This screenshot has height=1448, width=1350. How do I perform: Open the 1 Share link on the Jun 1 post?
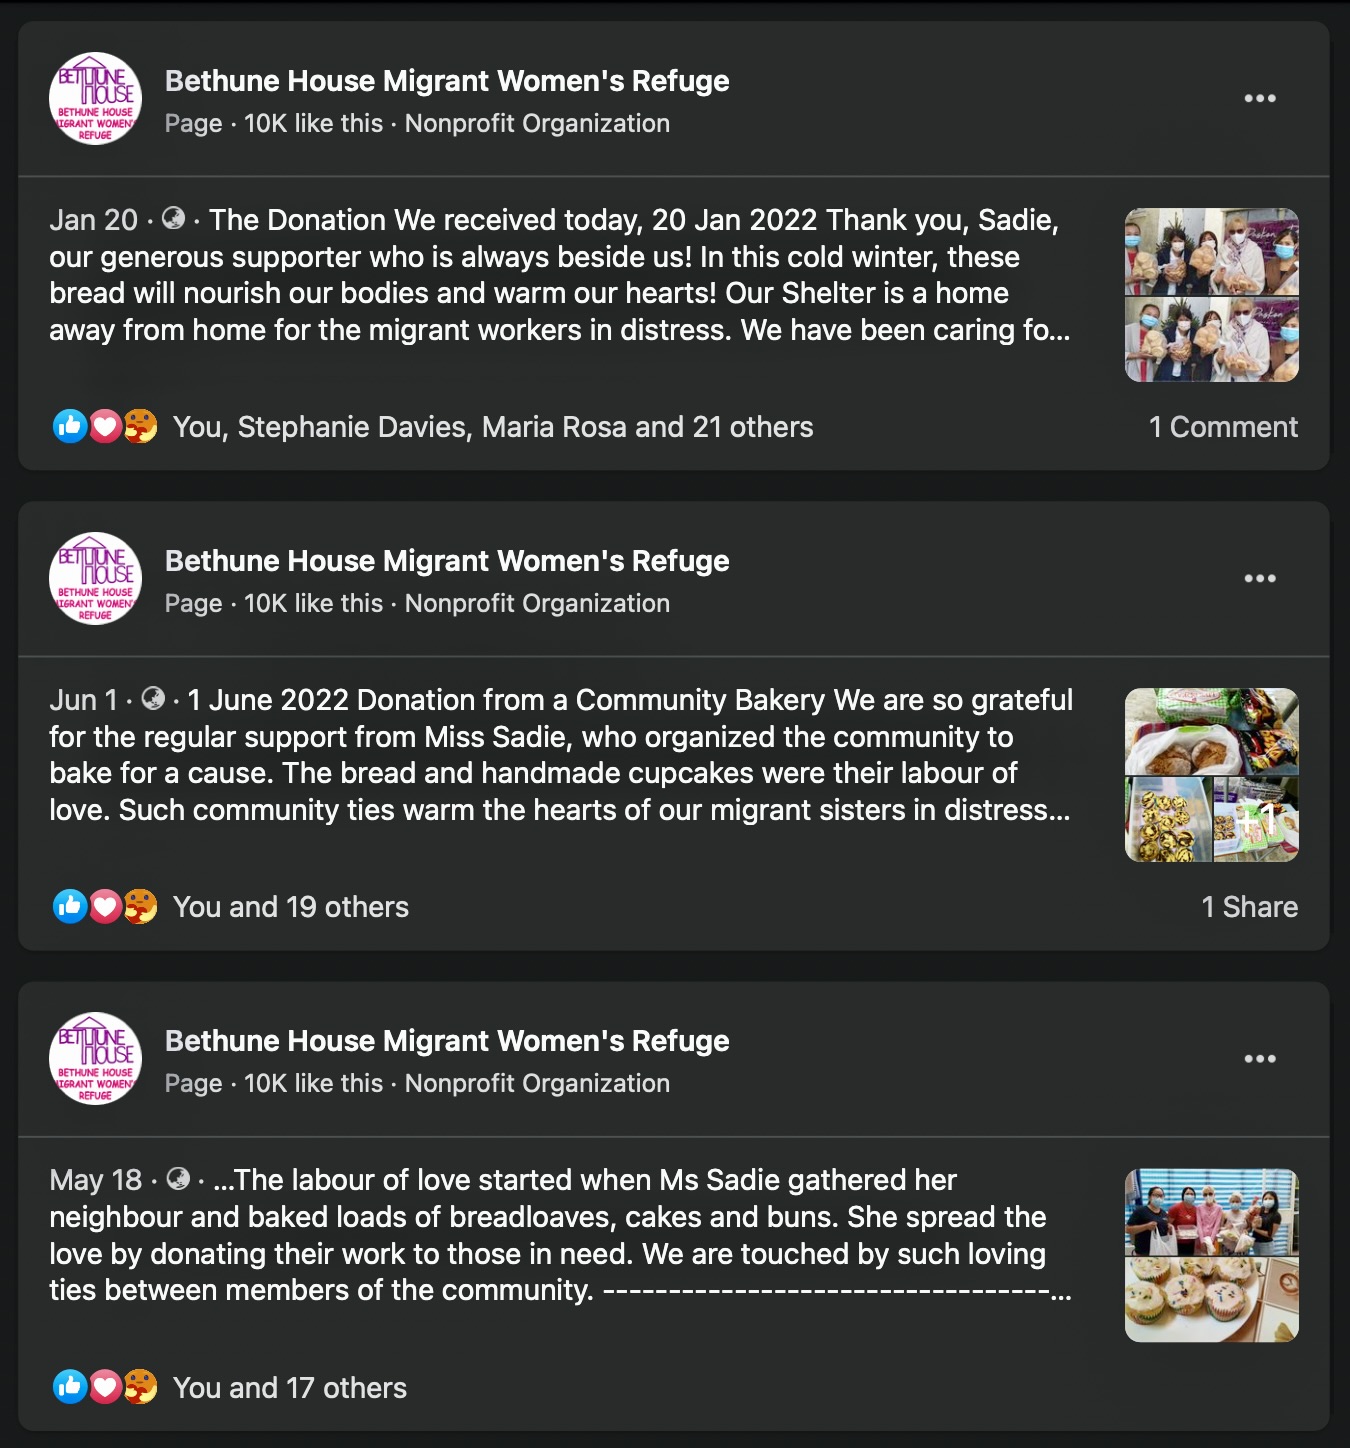click(1250, 907)
